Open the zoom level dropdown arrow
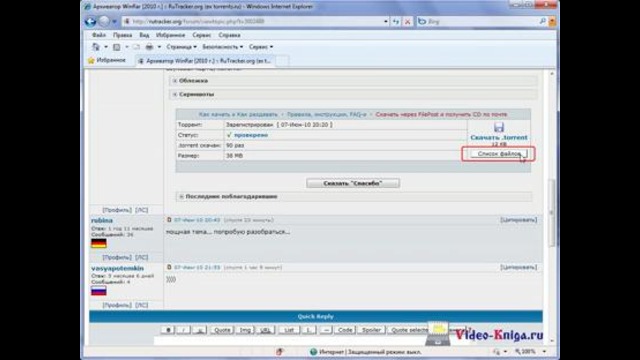The height and width of the screenshot is (360, 640). click(x=544, y=351)
